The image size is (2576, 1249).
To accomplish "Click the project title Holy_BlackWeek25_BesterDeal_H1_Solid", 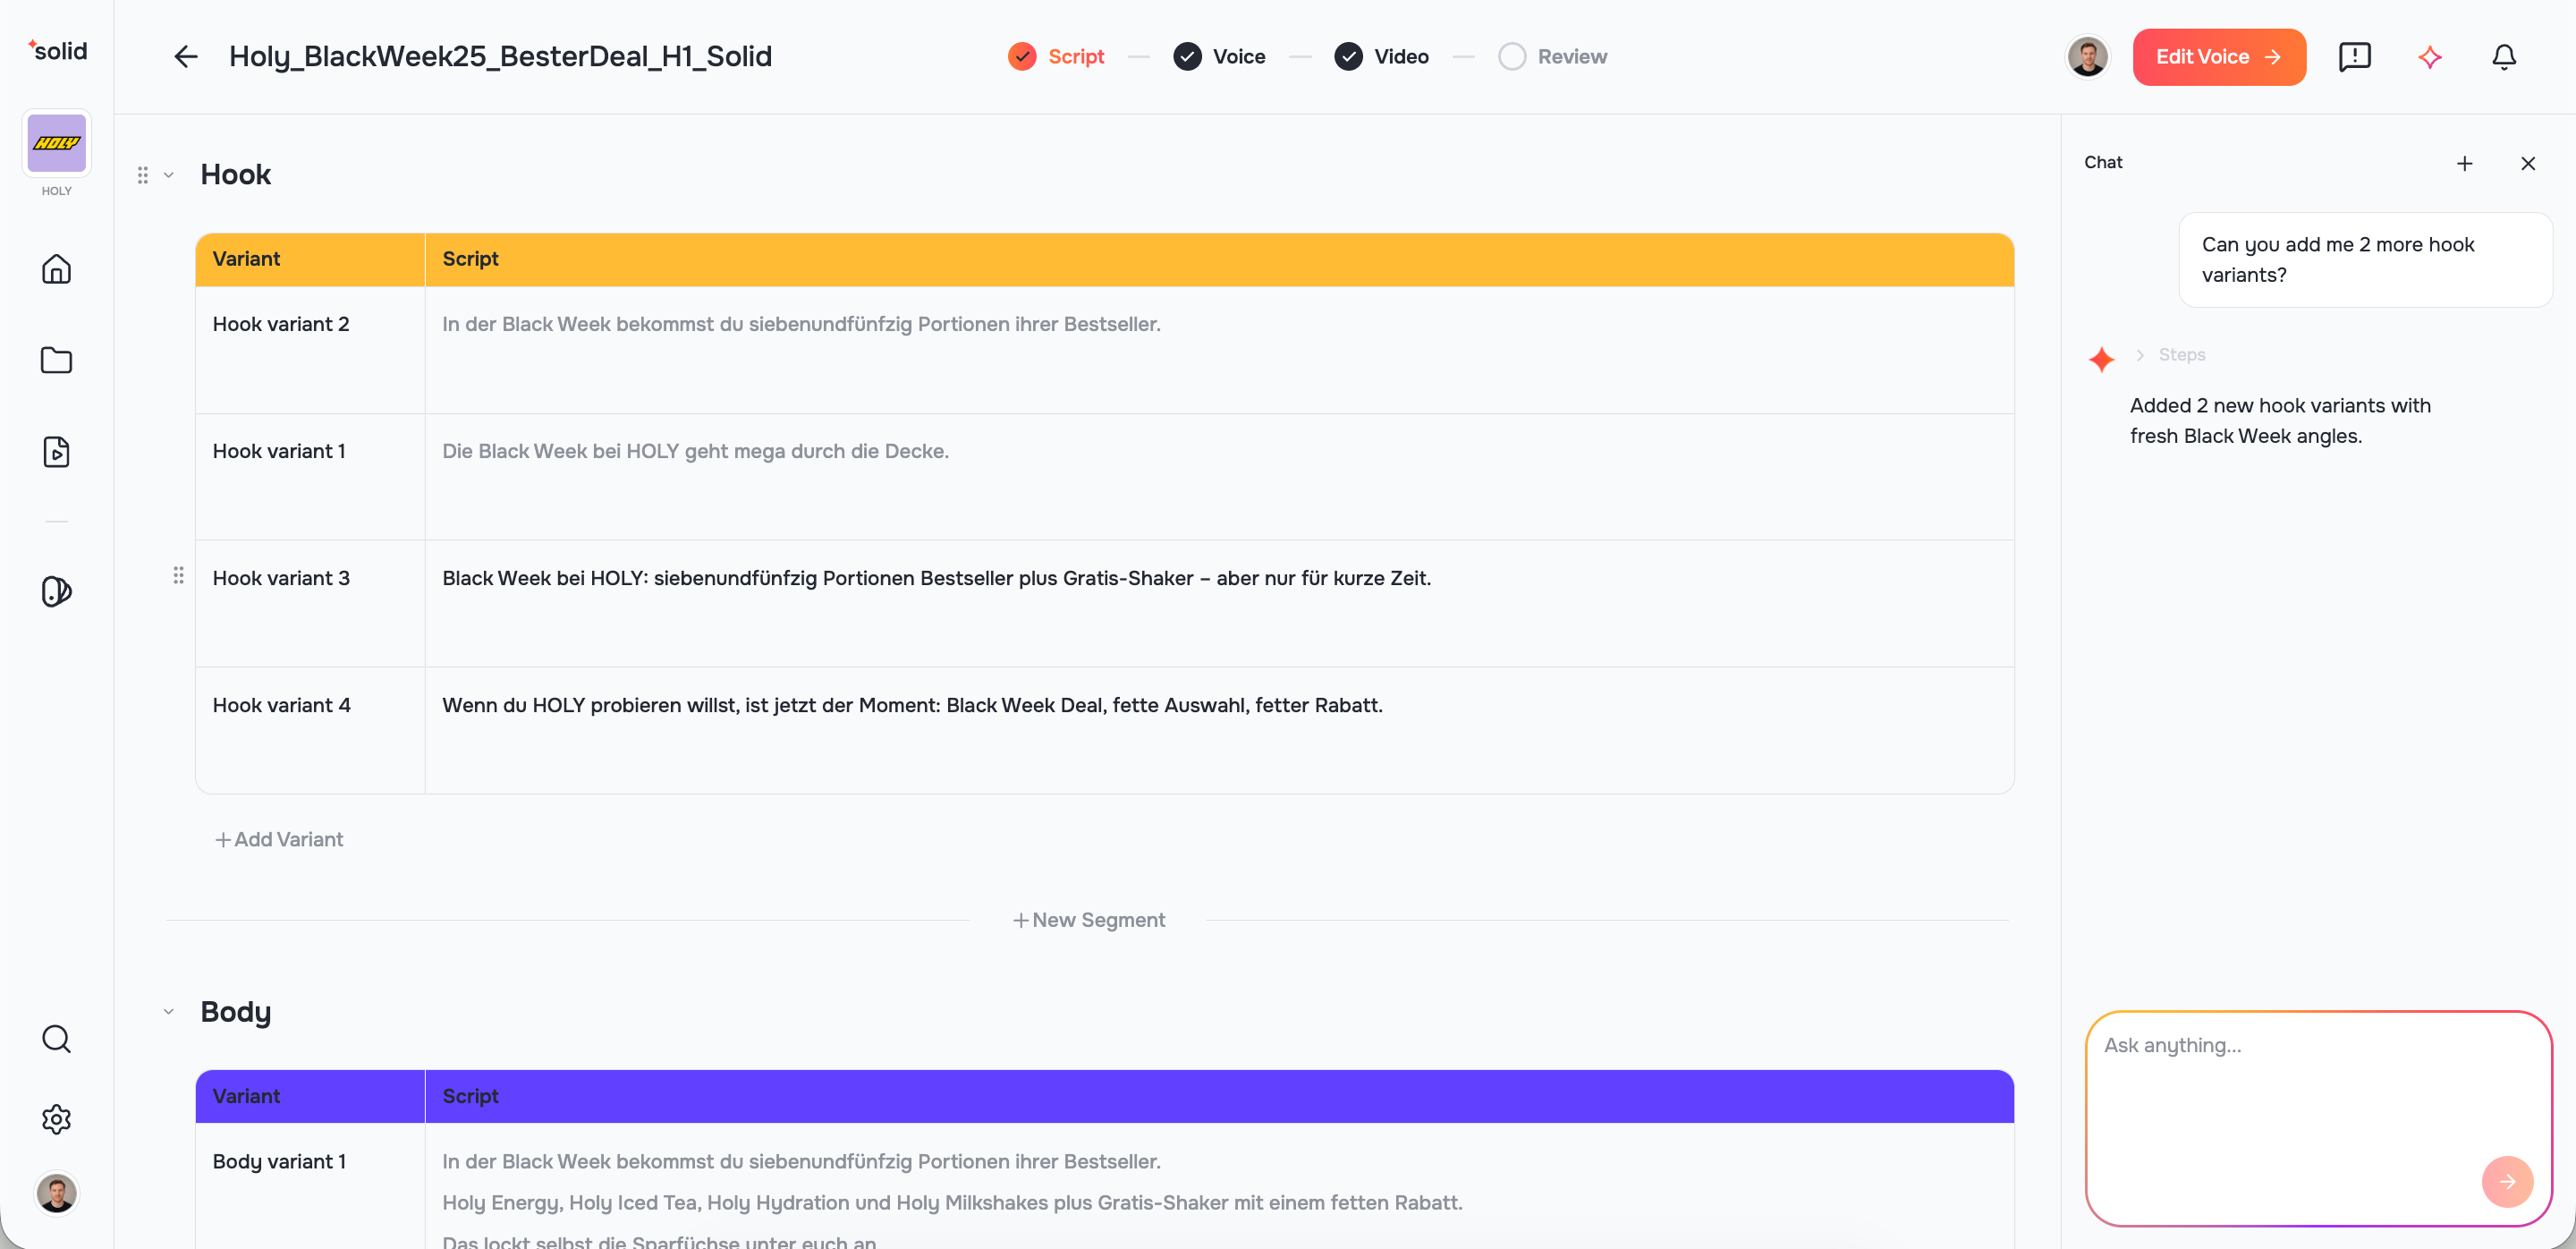I will pyautogui.click(x=500, y=57).
